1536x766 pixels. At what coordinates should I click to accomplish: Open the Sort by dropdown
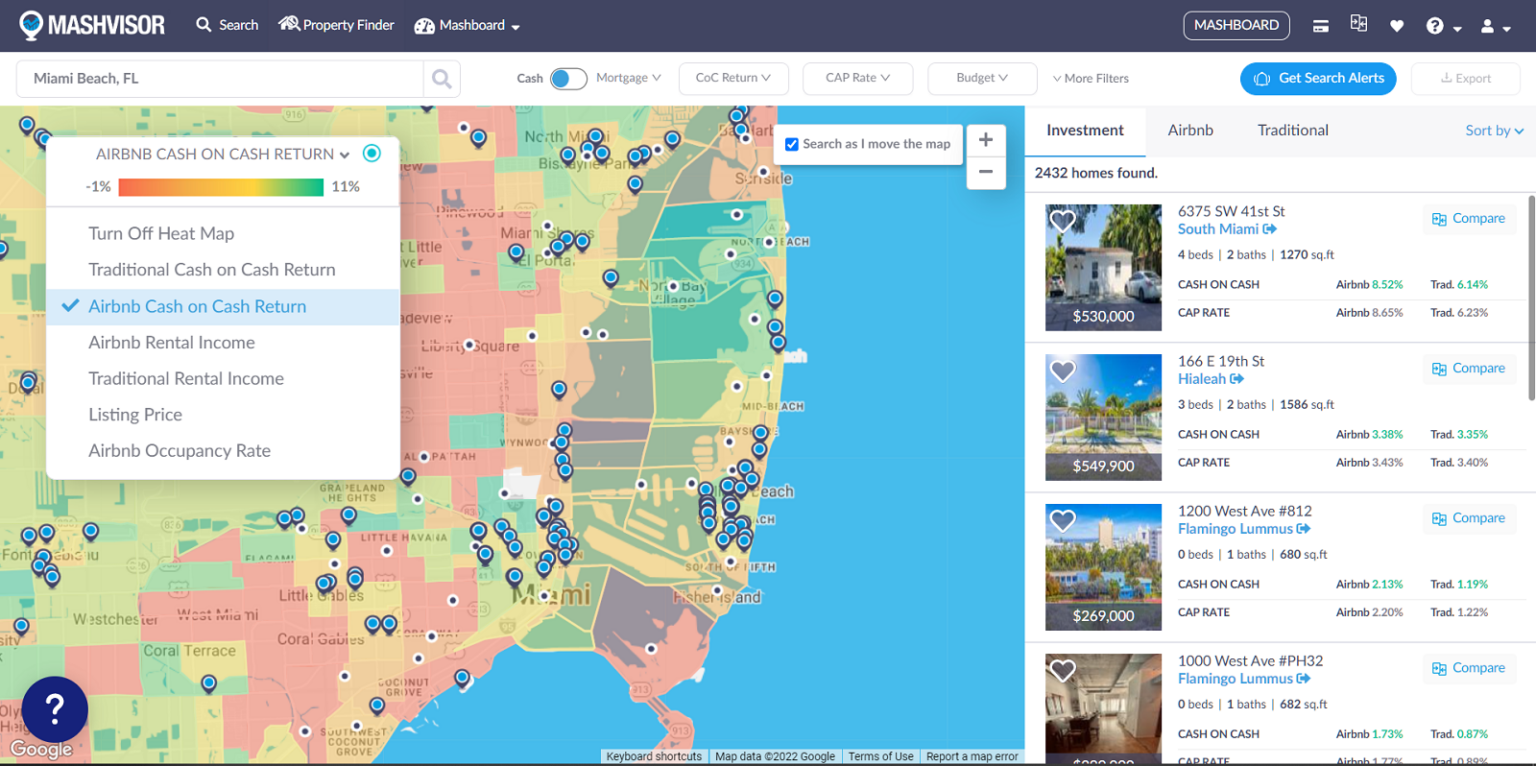1494,130
